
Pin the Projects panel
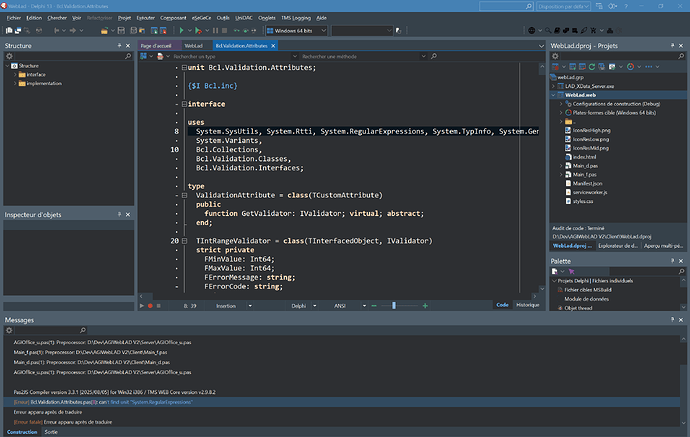672,45
